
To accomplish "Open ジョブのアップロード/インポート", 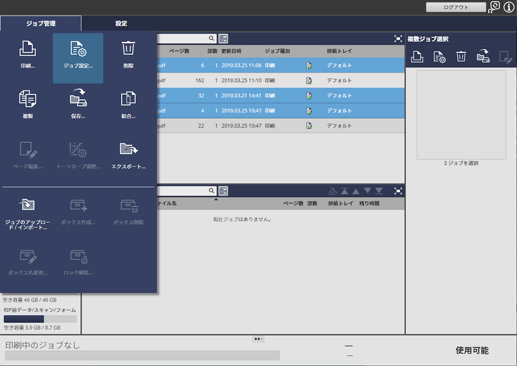I will coord(28,214).
